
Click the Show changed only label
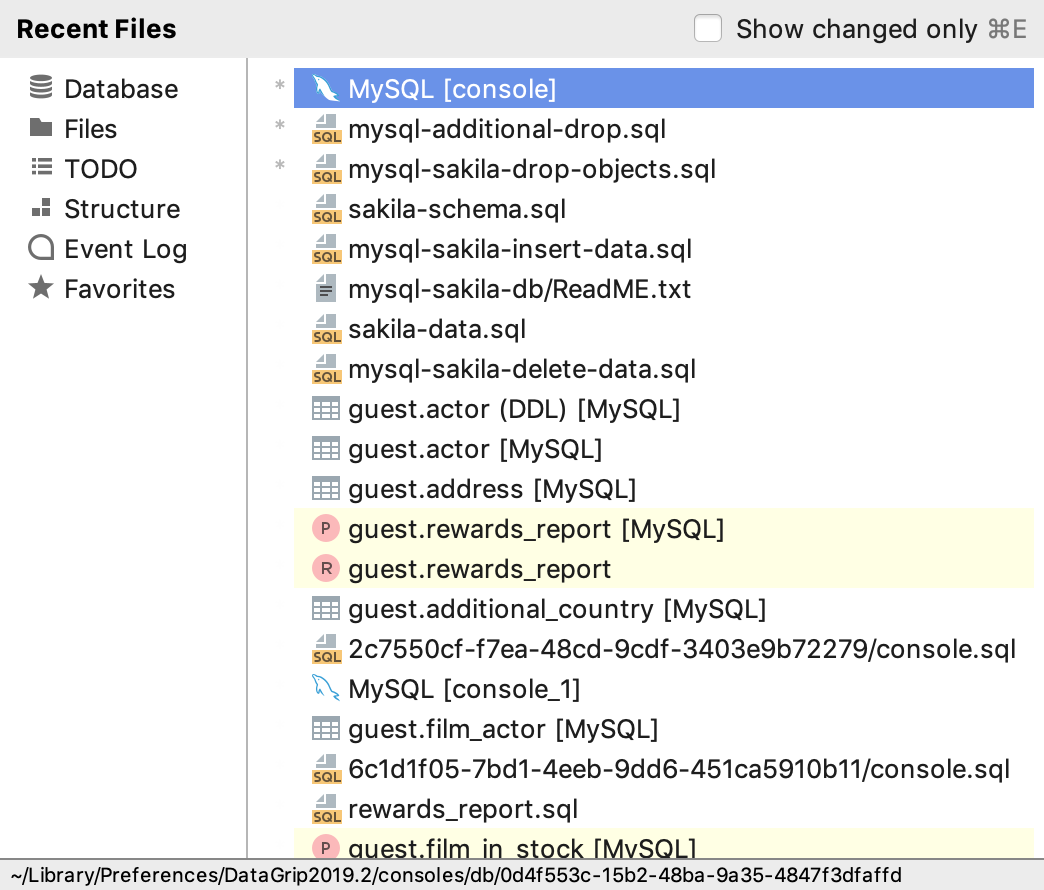click(x=856, y=29)
